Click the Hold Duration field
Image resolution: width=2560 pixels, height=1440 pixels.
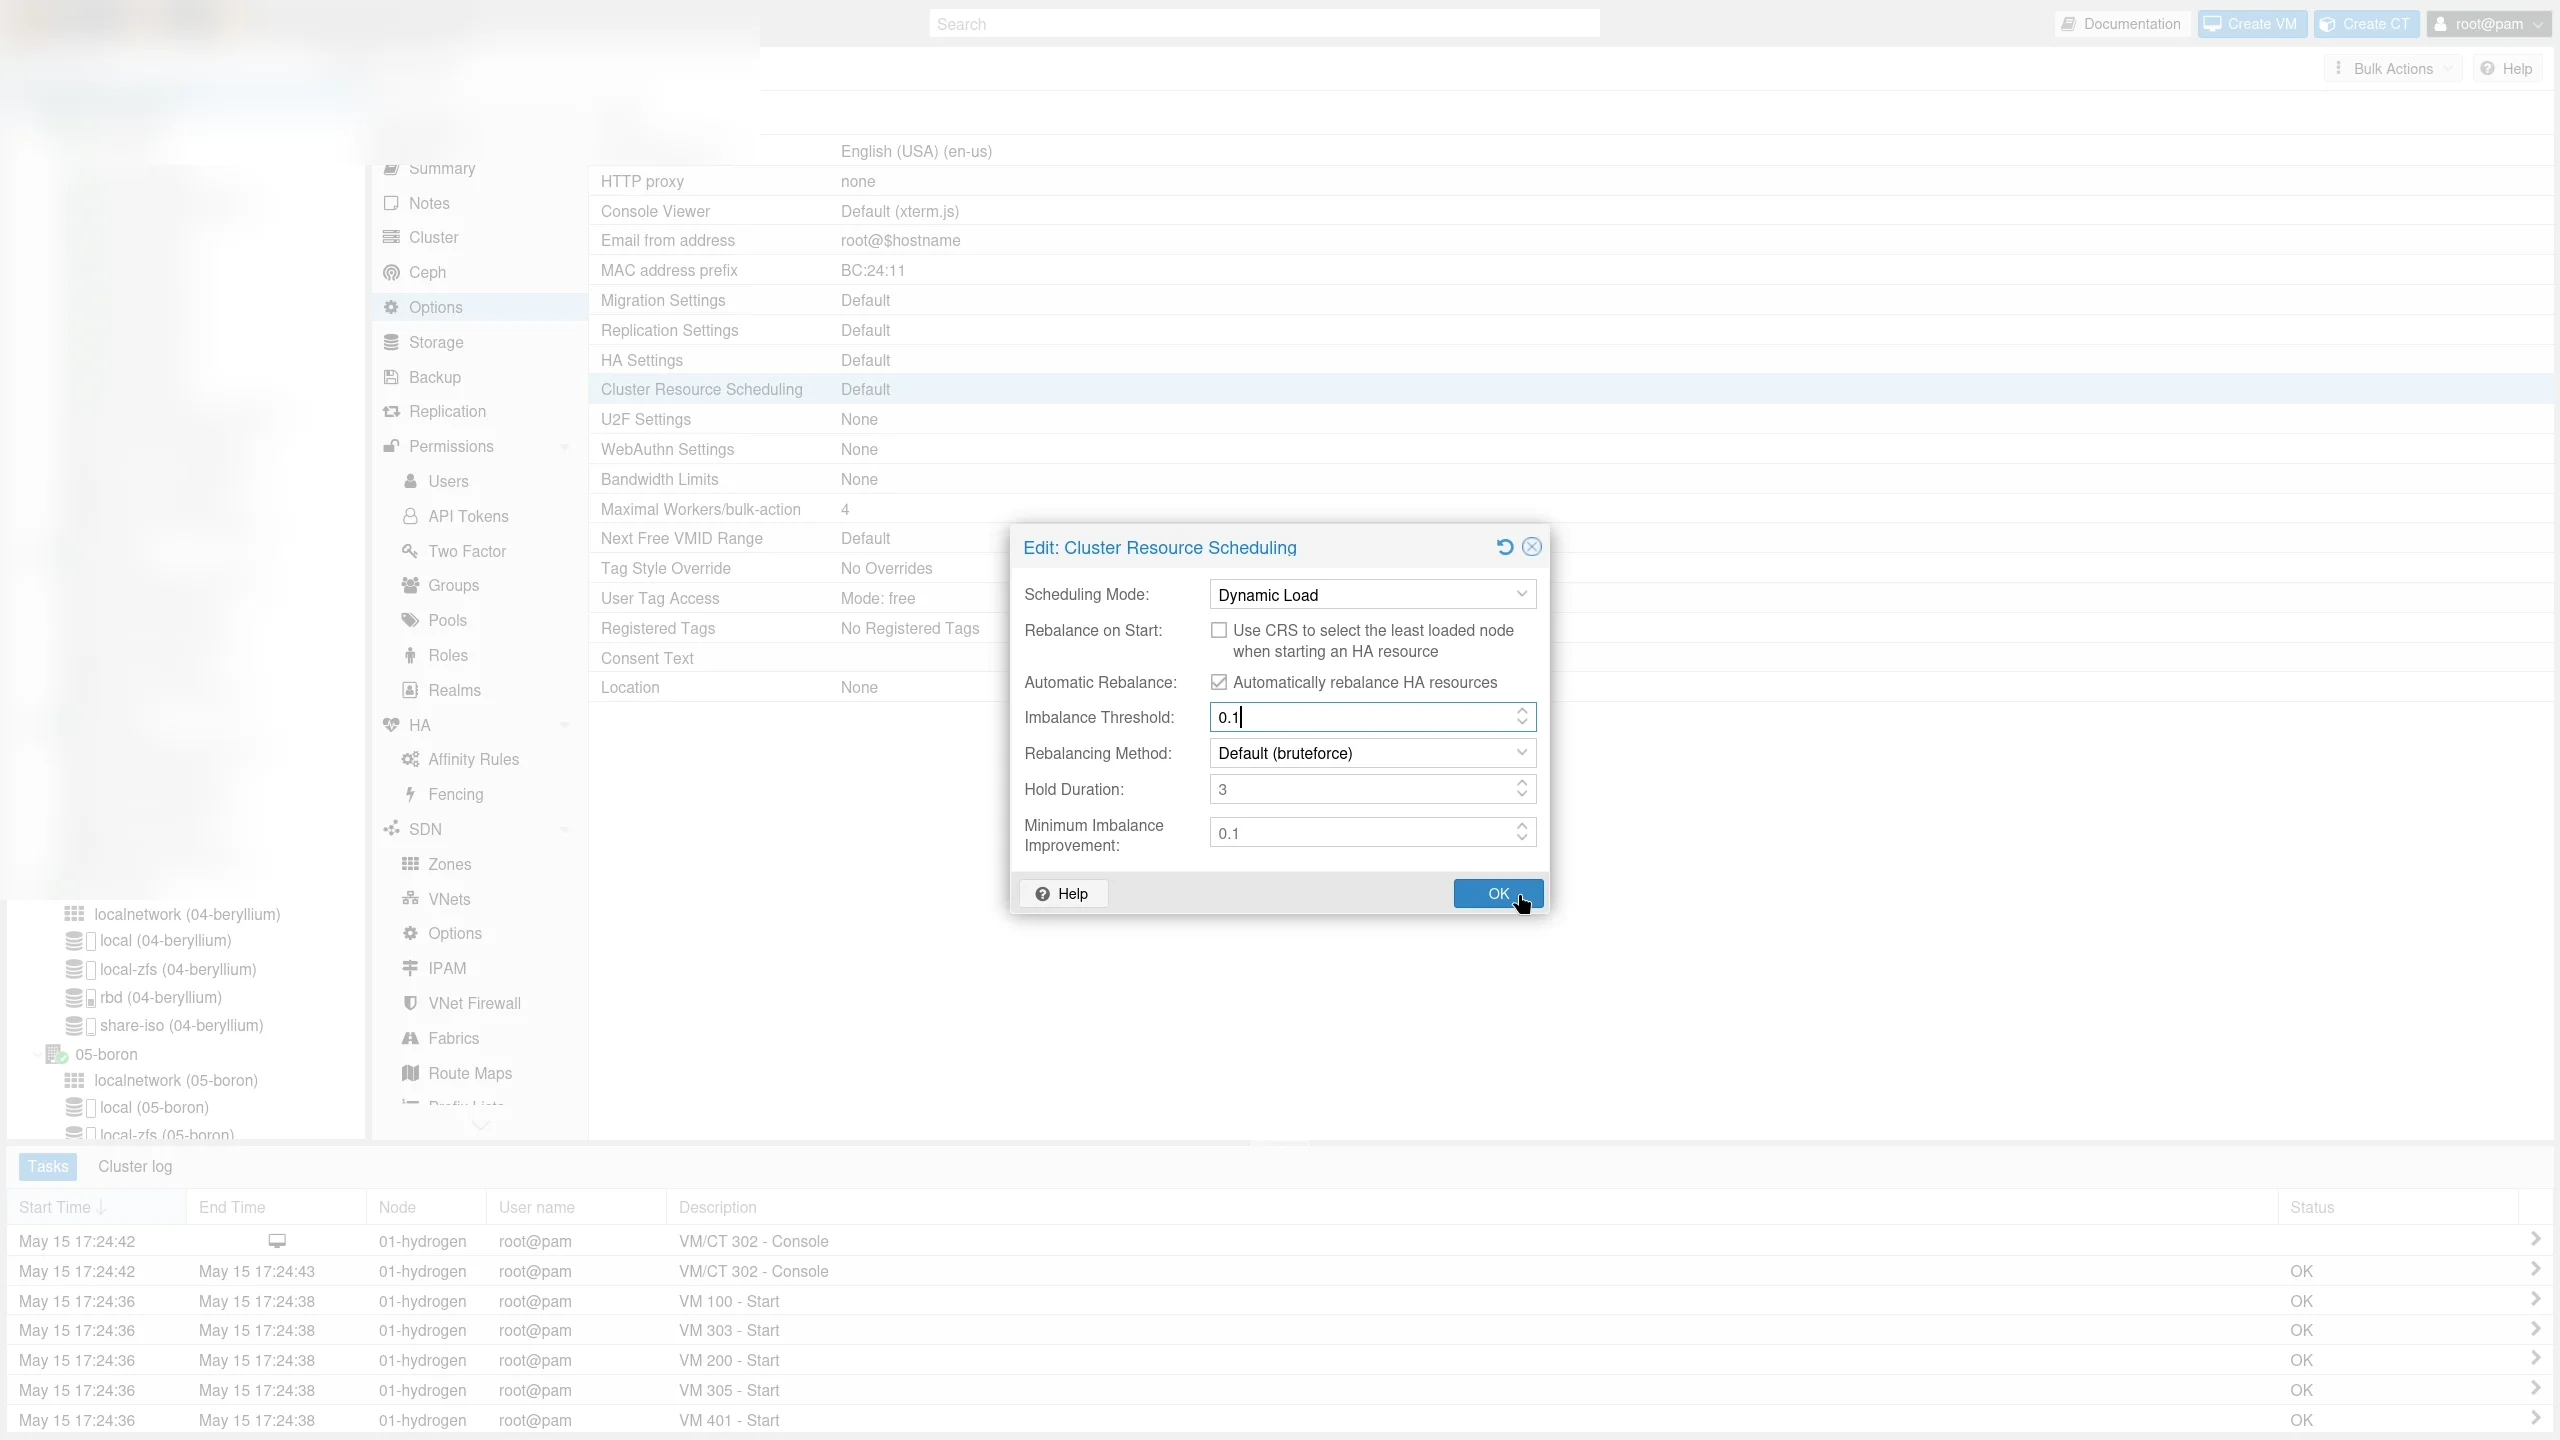click(1360, 789)
